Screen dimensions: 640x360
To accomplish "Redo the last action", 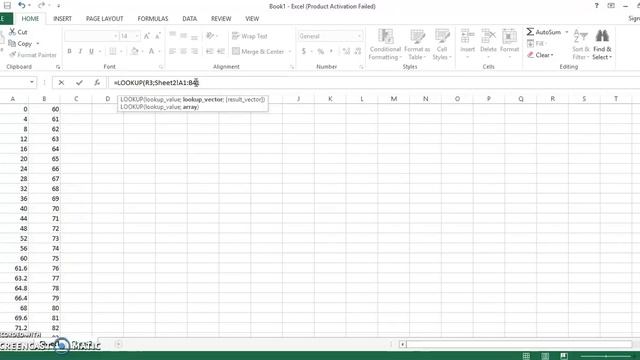I will tap(41, 6).
